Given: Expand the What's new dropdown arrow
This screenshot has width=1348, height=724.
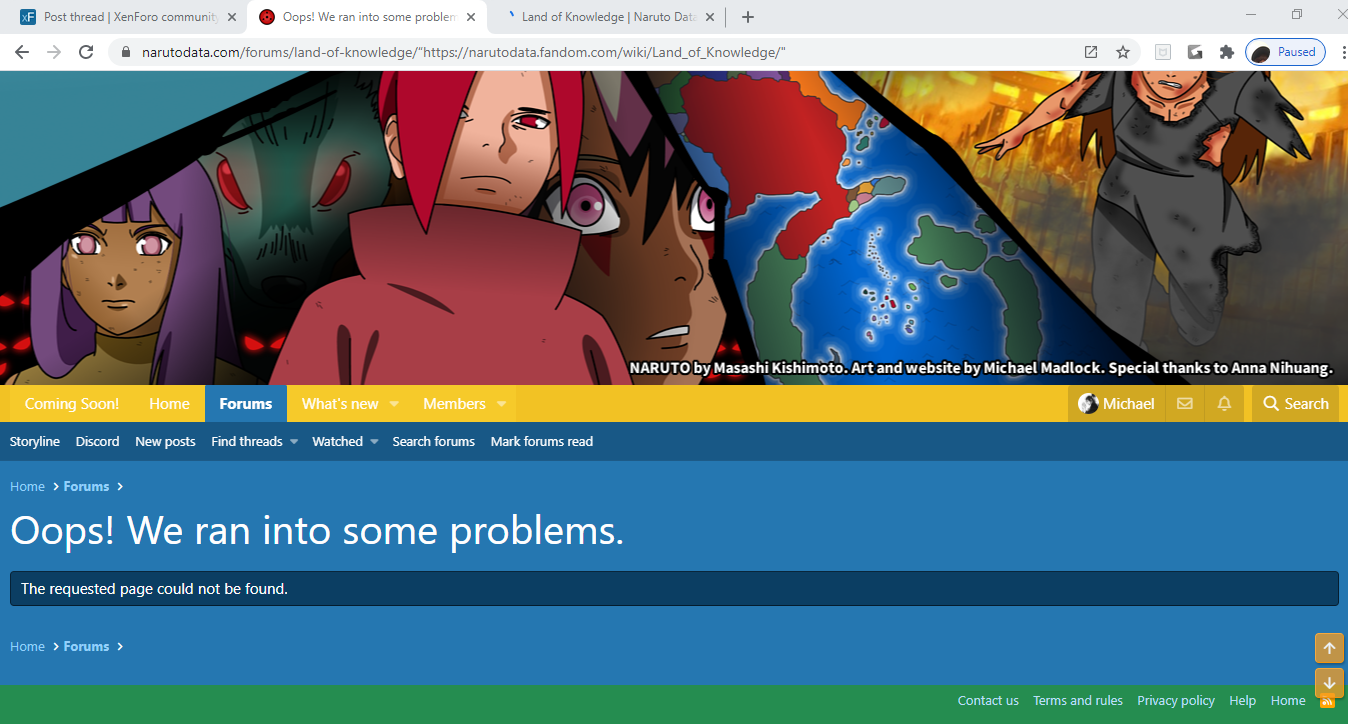Looking at the screenshot, I should pyautogui.click(x=394, y=404).
